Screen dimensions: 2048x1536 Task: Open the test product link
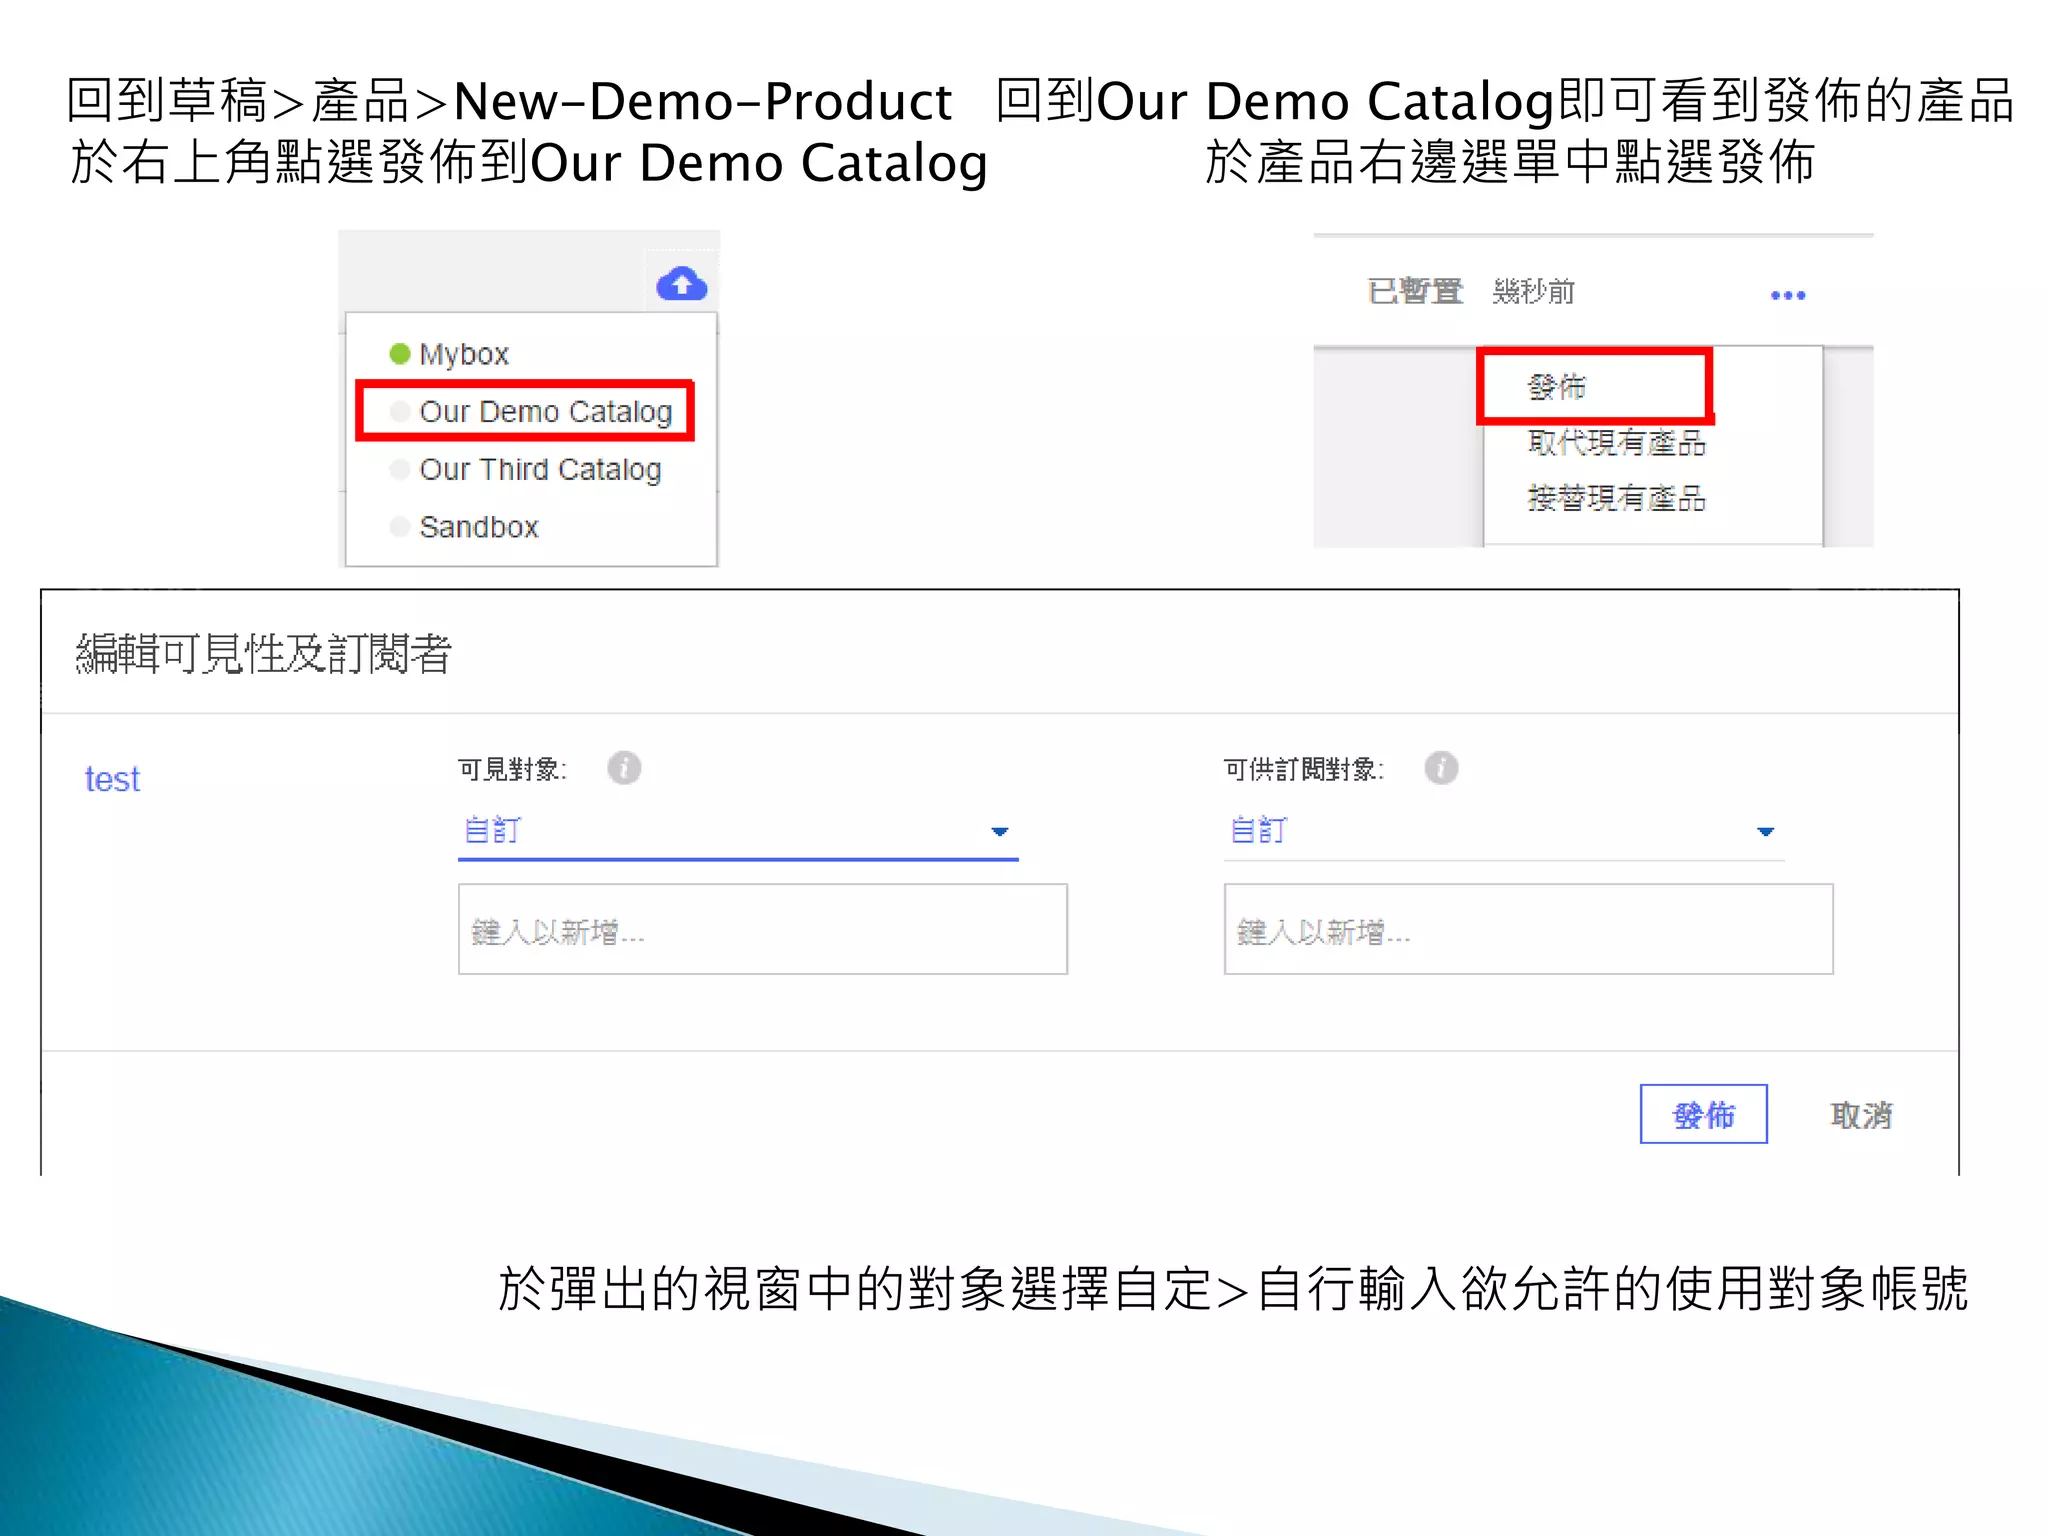[112, 779]
